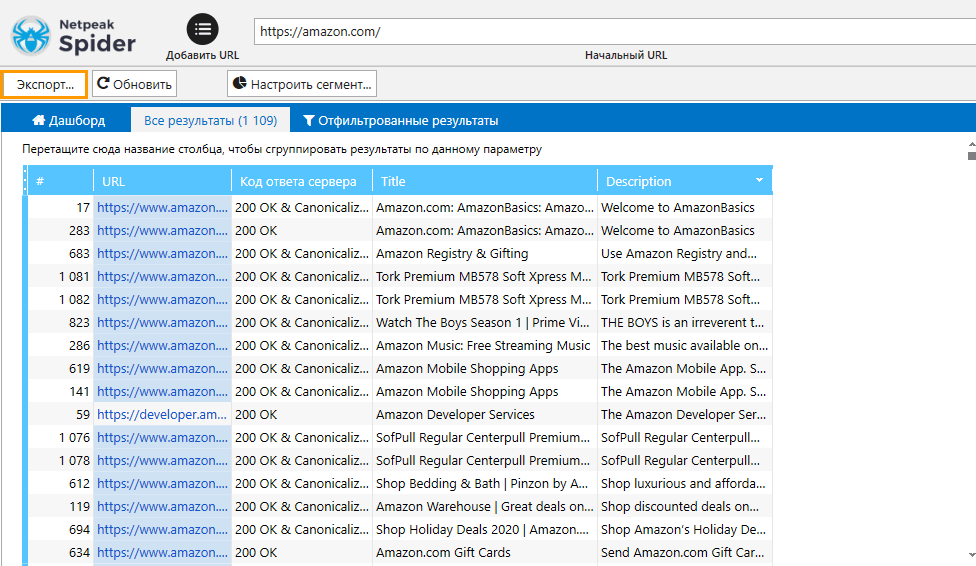Open the URL link in row 283
976x566 pixels.
click(x=162, y=230)
